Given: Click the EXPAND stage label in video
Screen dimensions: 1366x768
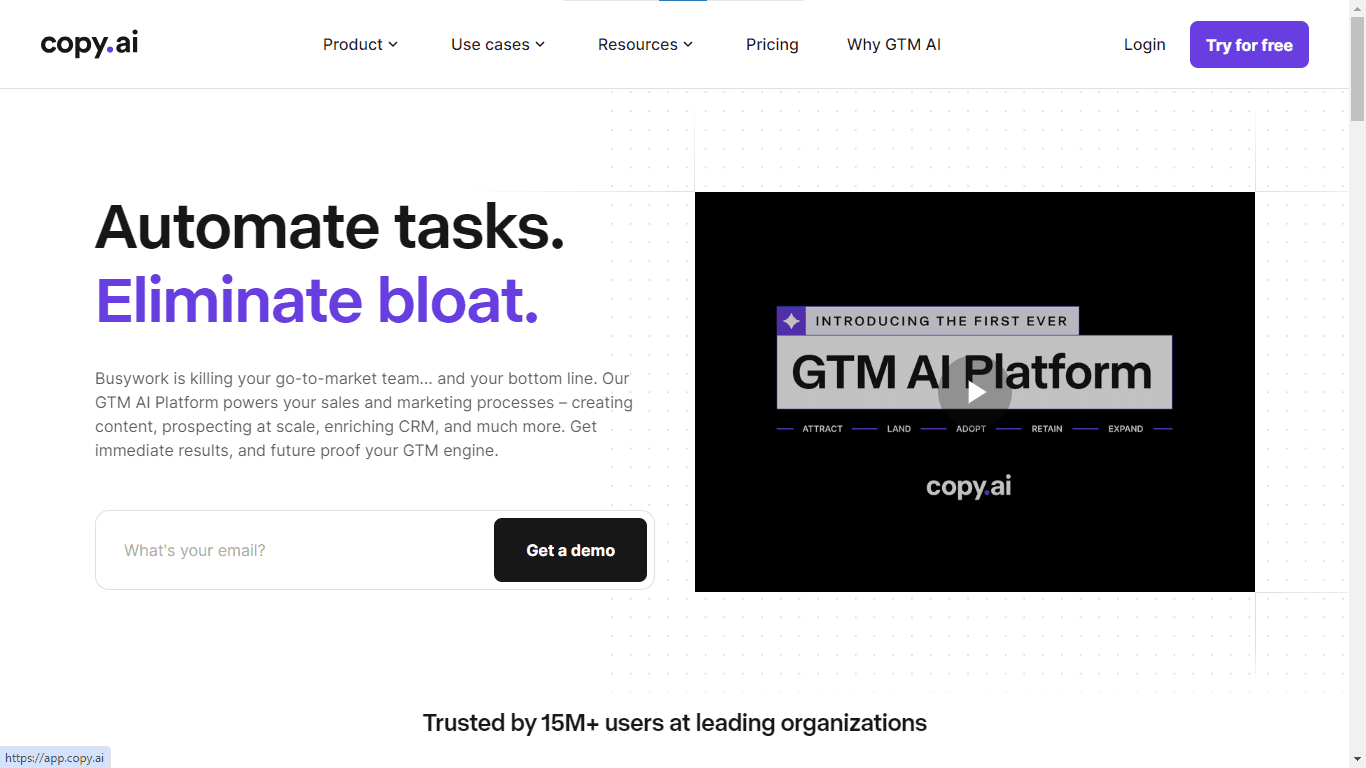Looking at the screenshot, I should tap(1125, 429).
